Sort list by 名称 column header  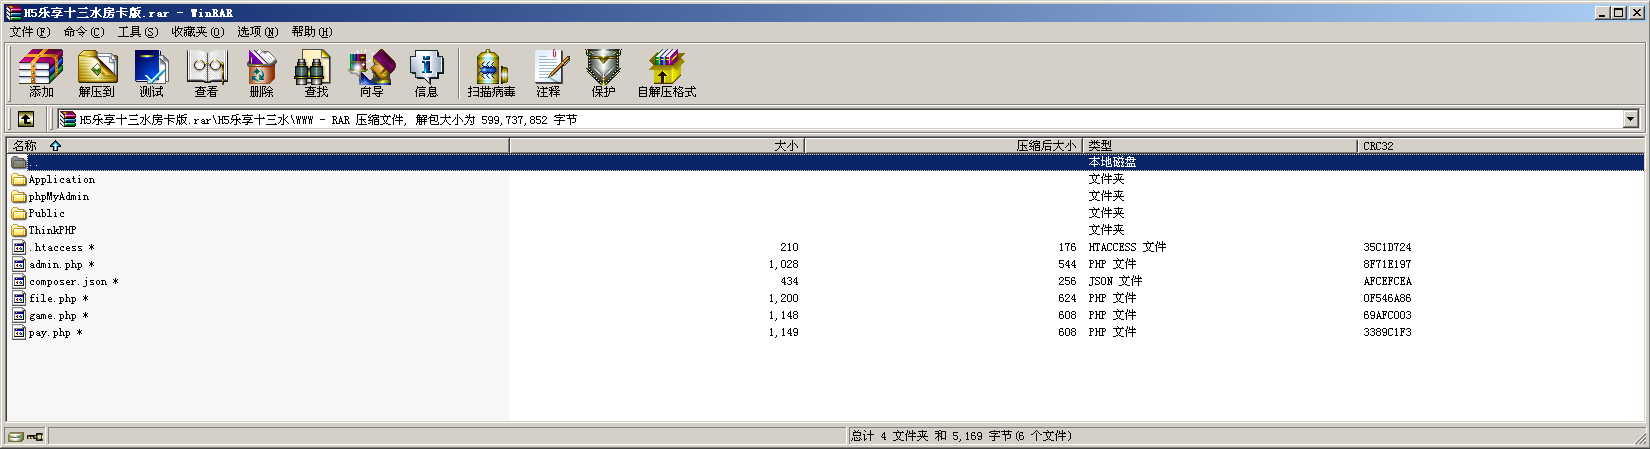point(25,146)
